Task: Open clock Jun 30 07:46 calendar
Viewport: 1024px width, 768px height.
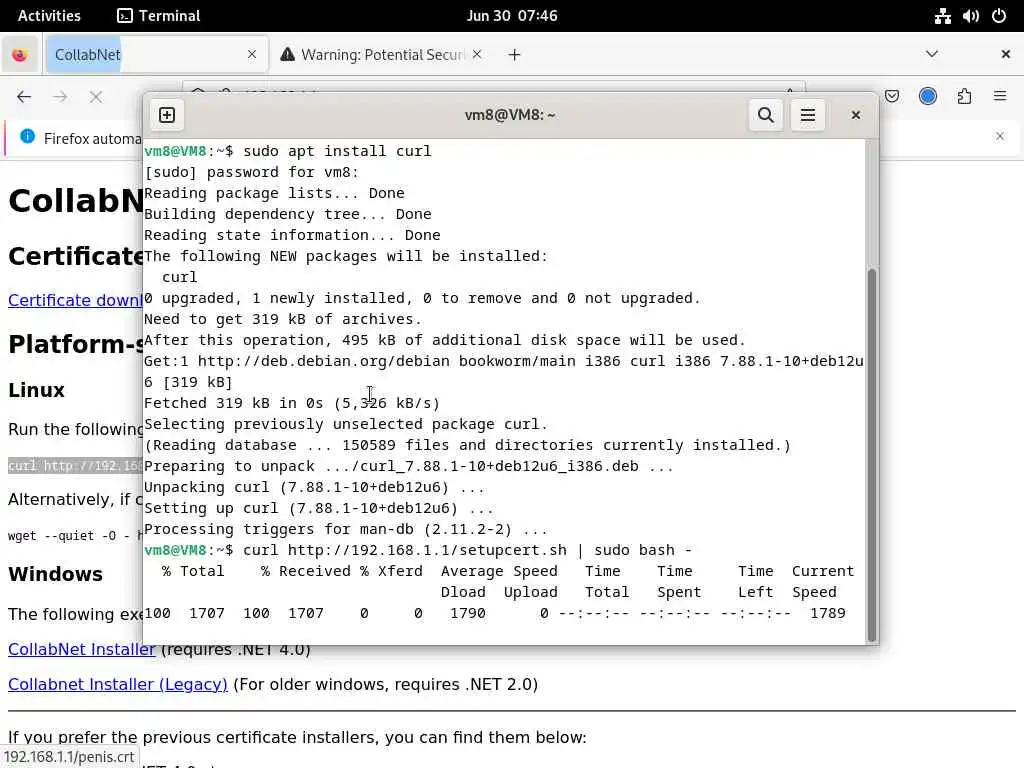Action: pyautogui.click(x=512, y=16)
